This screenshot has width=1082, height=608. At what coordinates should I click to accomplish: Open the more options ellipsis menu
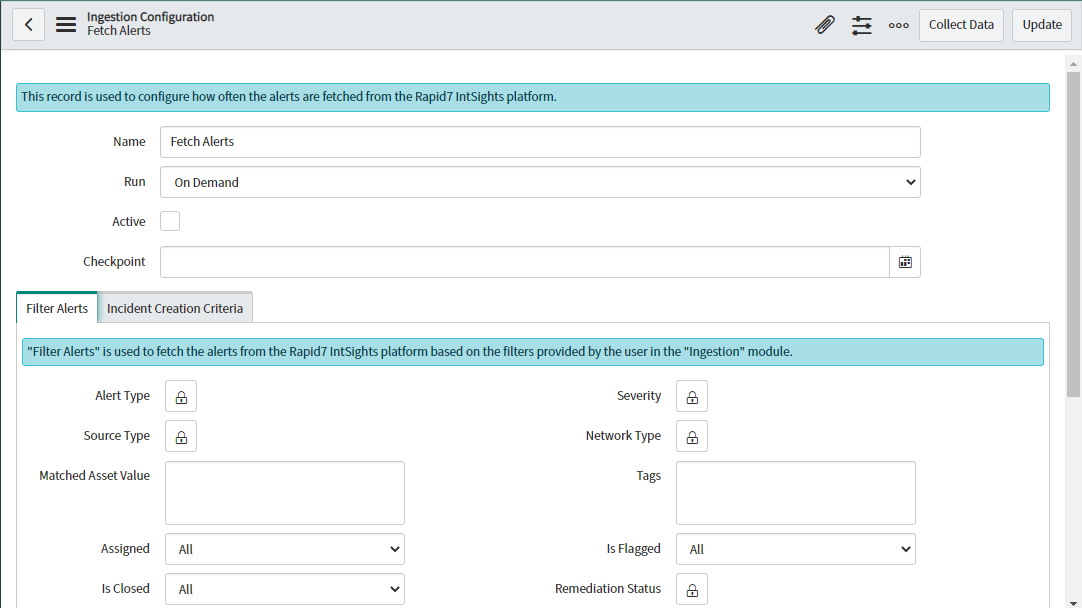pos(899,25)
